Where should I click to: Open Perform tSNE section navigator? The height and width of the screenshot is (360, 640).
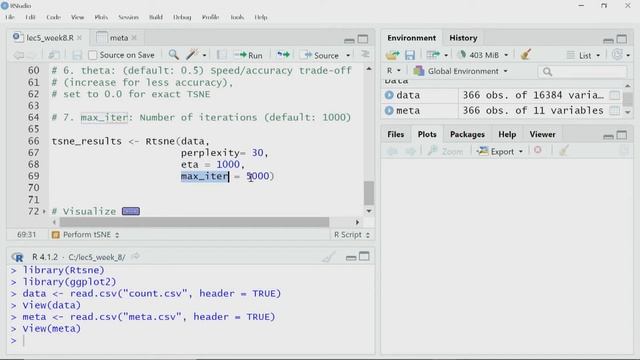(85, 235)
